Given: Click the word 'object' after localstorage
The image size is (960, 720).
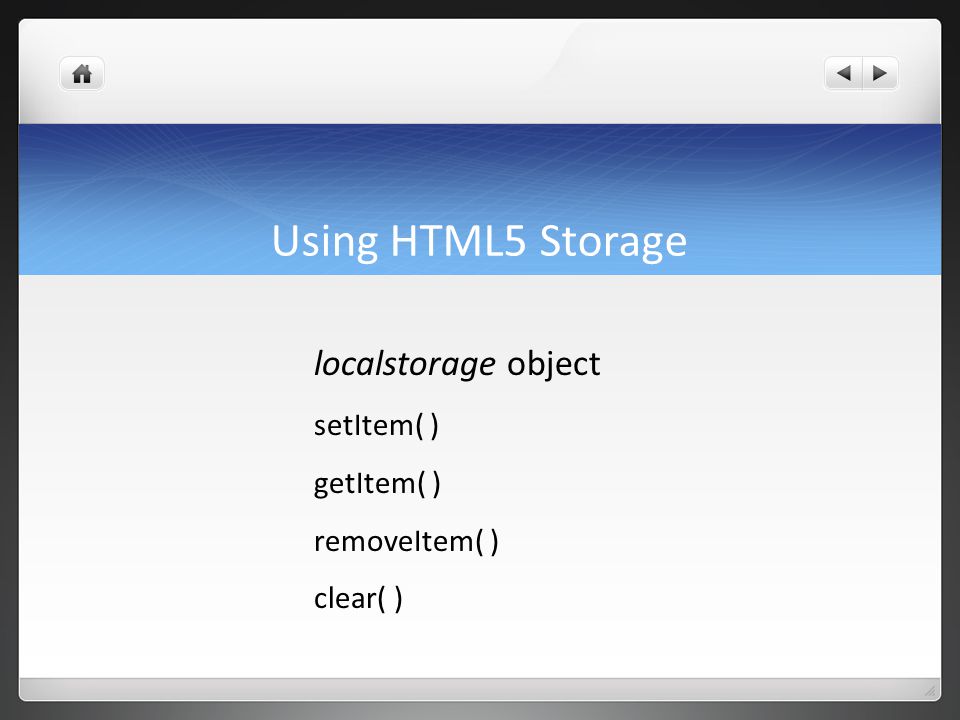Looking at the screenshot, I should 553,364.
